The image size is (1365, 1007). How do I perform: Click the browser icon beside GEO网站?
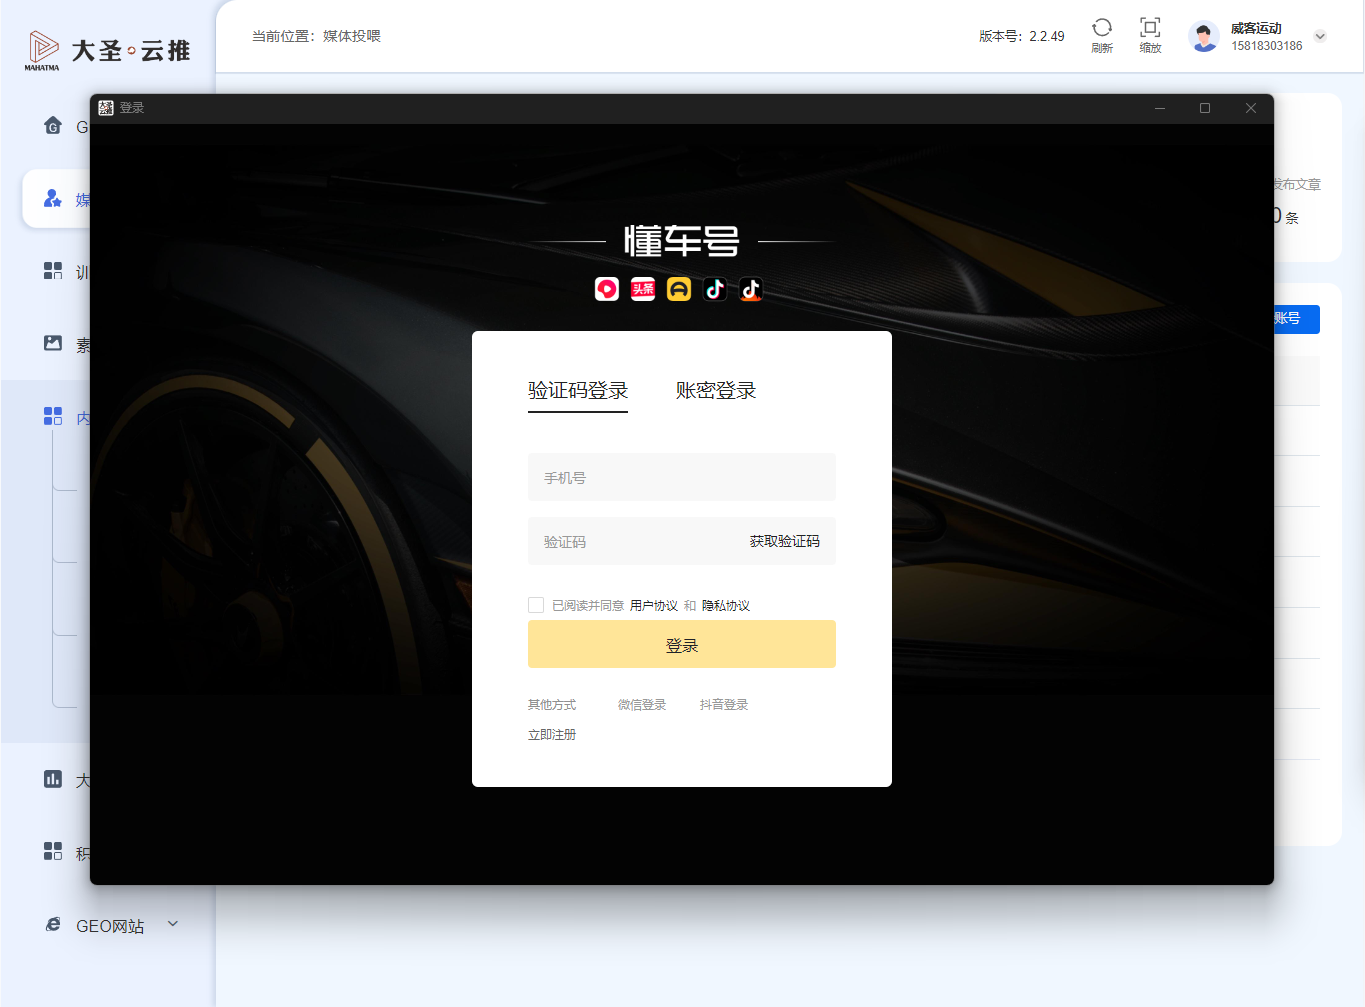53,924
